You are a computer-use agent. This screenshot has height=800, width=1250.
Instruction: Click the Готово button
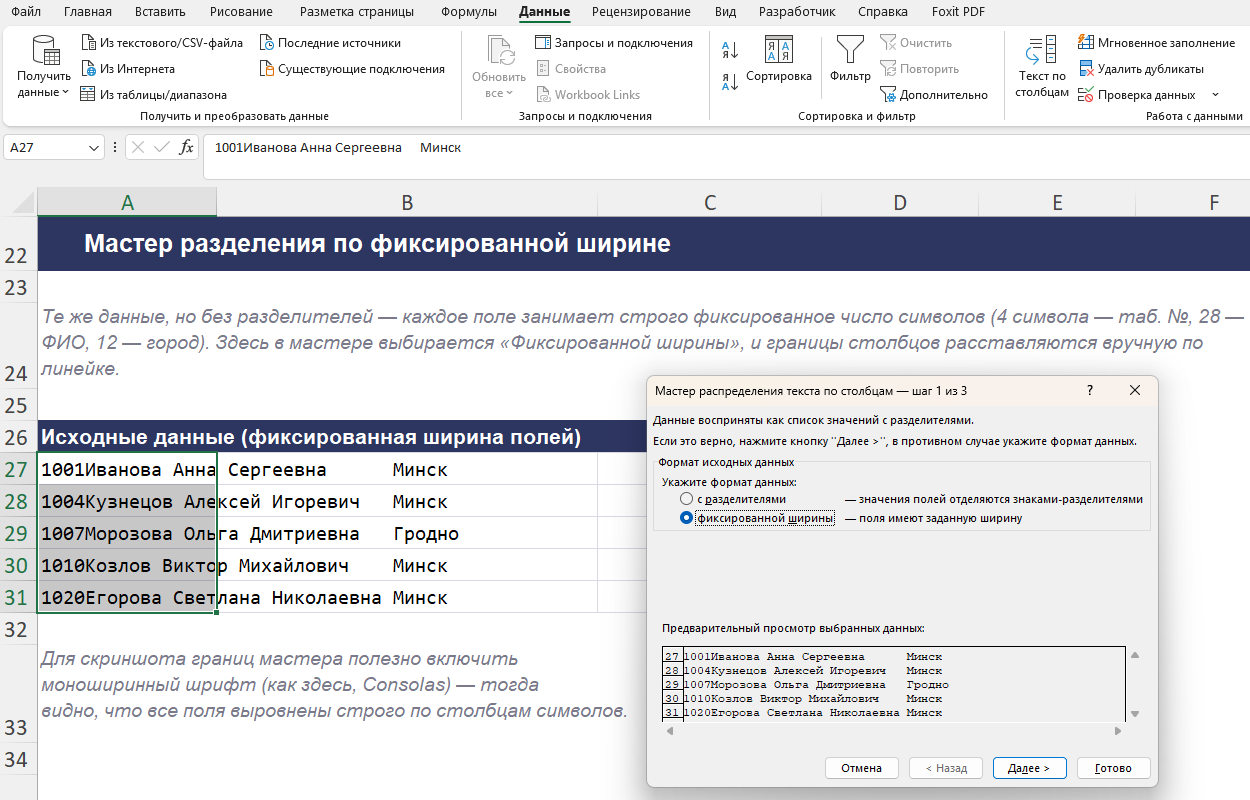1113,768
